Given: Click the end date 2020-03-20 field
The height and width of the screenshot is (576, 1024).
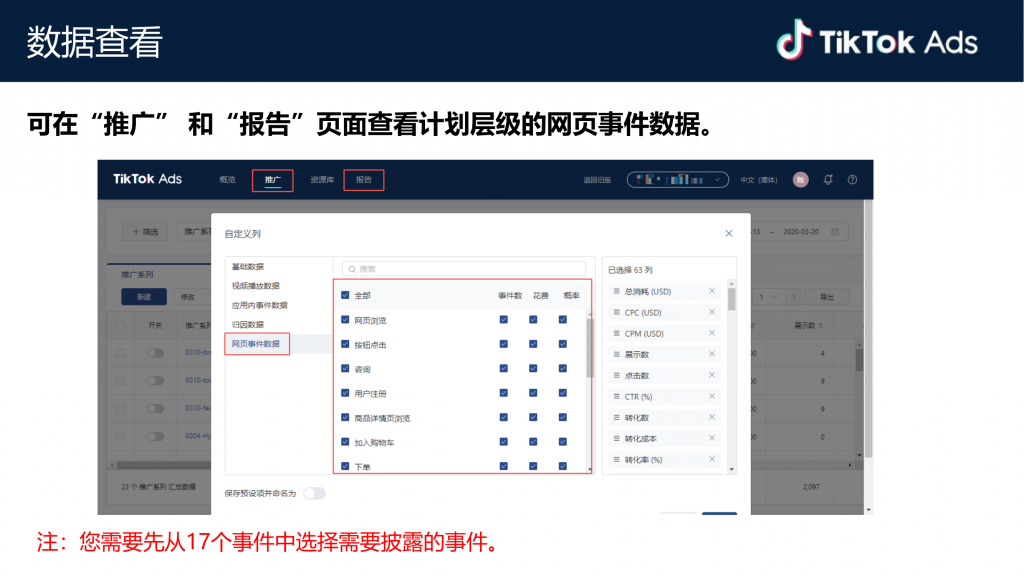Looking at the screenshot, I should 801,231.
